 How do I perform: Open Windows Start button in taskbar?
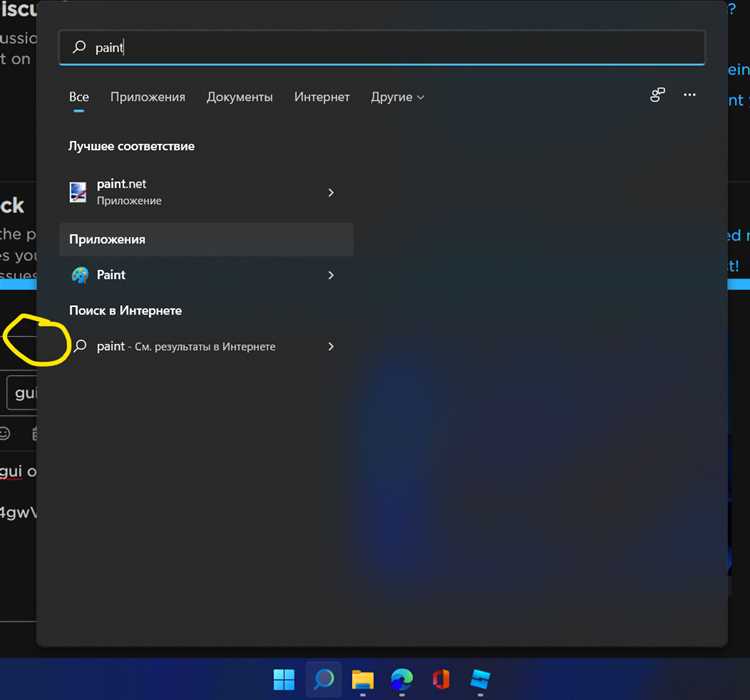pyautogui.click(x=284, y=679)
